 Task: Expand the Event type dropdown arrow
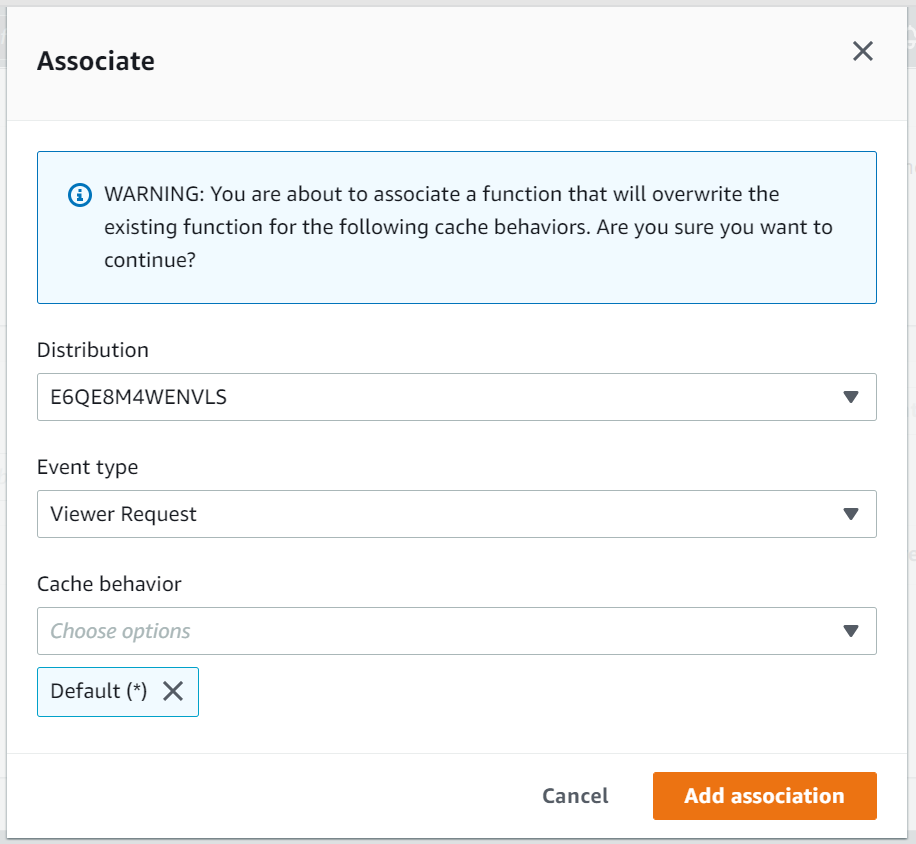point(851,514)
